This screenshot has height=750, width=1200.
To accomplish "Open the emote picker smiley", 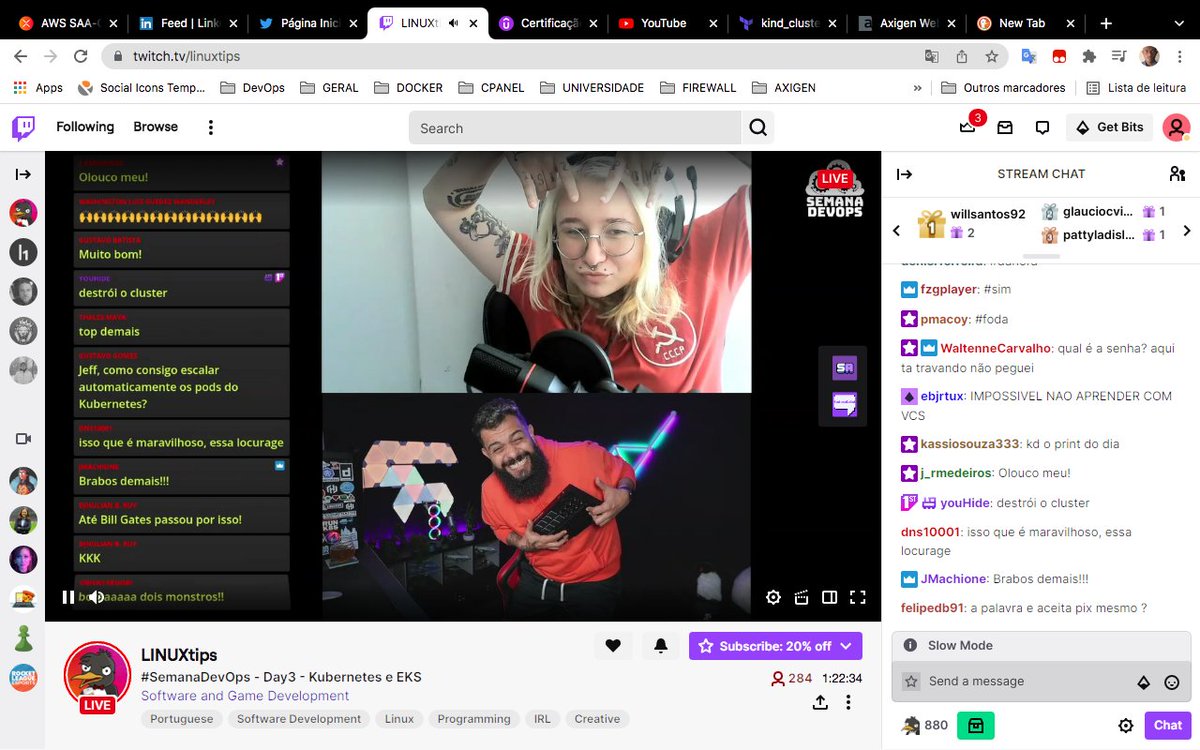I will pos(1172,682).
